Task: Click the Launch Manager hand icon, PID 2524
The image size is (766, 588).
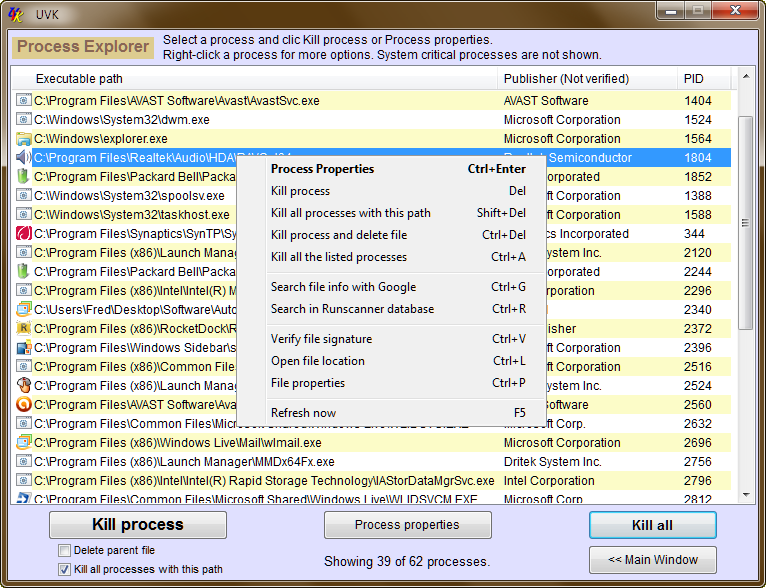Action: pyautogui.click(x=23, y=386)
